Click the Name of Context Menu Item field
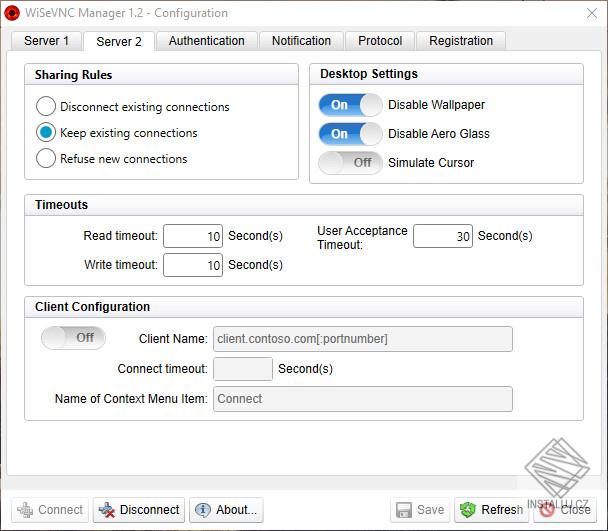Screen dimensions: 608x531 [363, 399]
